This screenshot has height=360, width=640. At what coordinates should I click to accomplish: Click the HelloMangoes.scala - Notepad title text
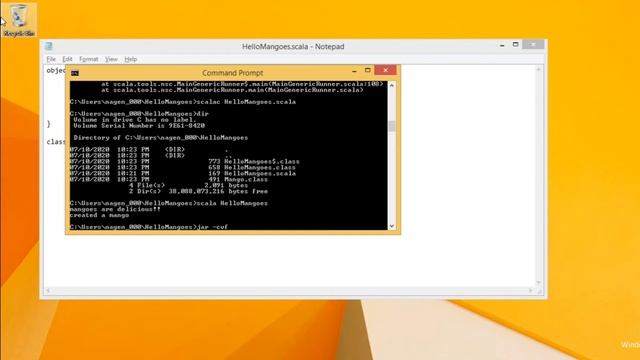click(x=293, y=47)
